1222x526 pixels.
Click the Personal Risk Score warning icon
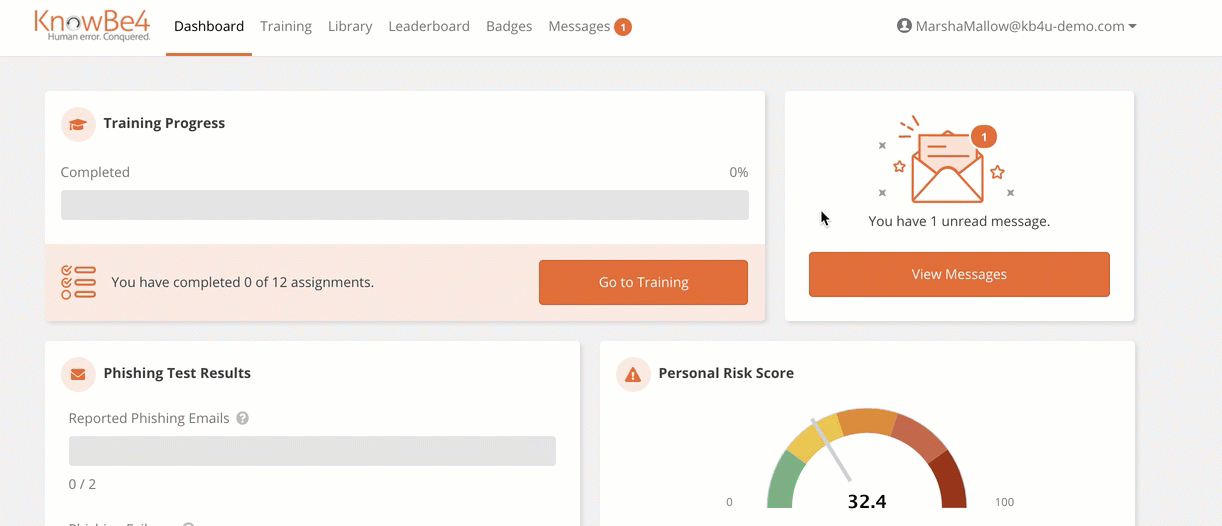pyautogui.click(x=633, y=374)
